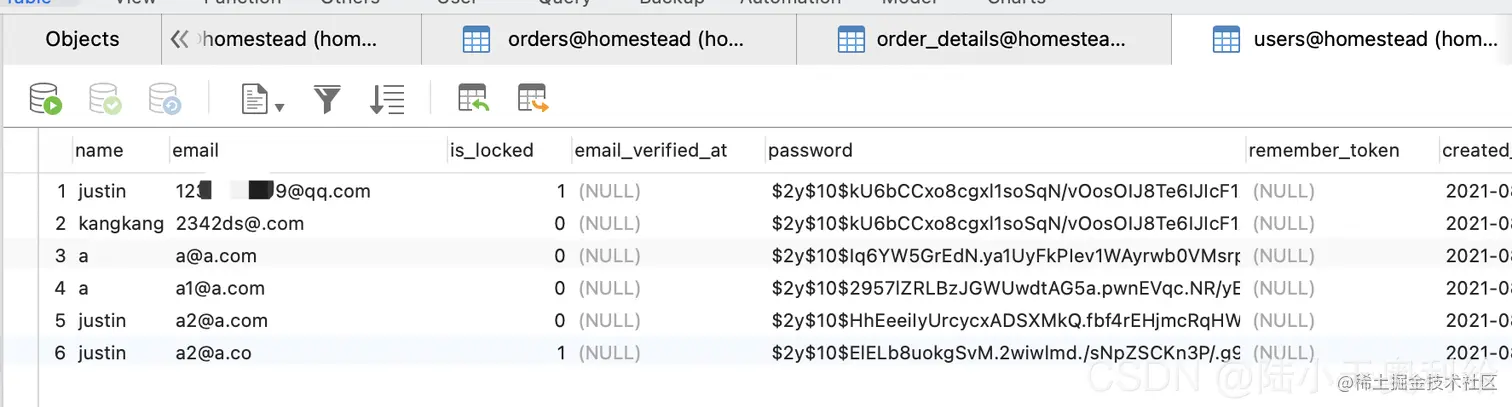This screenshot has height=407, width=1512.
Task: Open the order_details@homestead tab
Action: 983,40
